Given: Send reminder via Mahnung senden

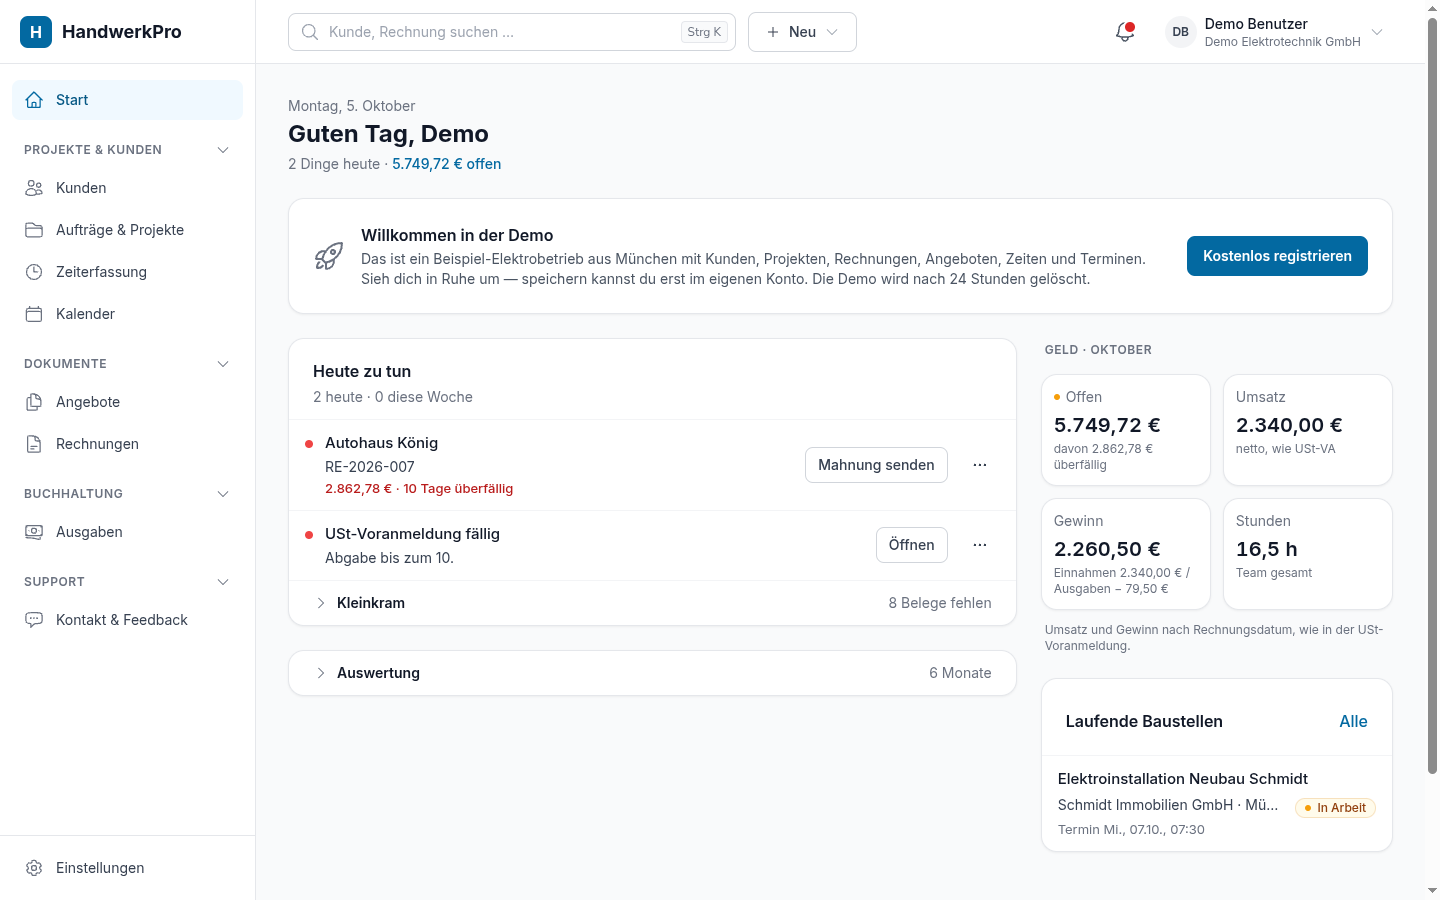Looking at the screenshot, I should pyautogui.click(x=876, y=465).
